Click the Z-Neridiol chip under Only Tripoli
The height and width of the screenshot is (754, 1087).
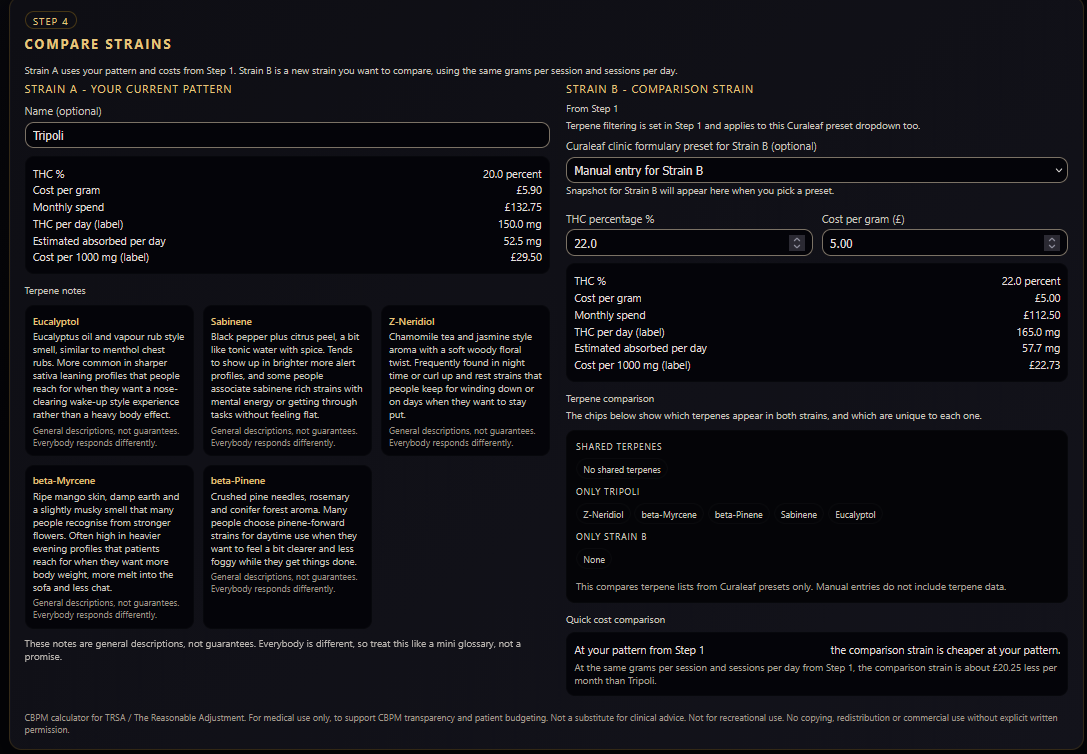[x=603, y=515]
